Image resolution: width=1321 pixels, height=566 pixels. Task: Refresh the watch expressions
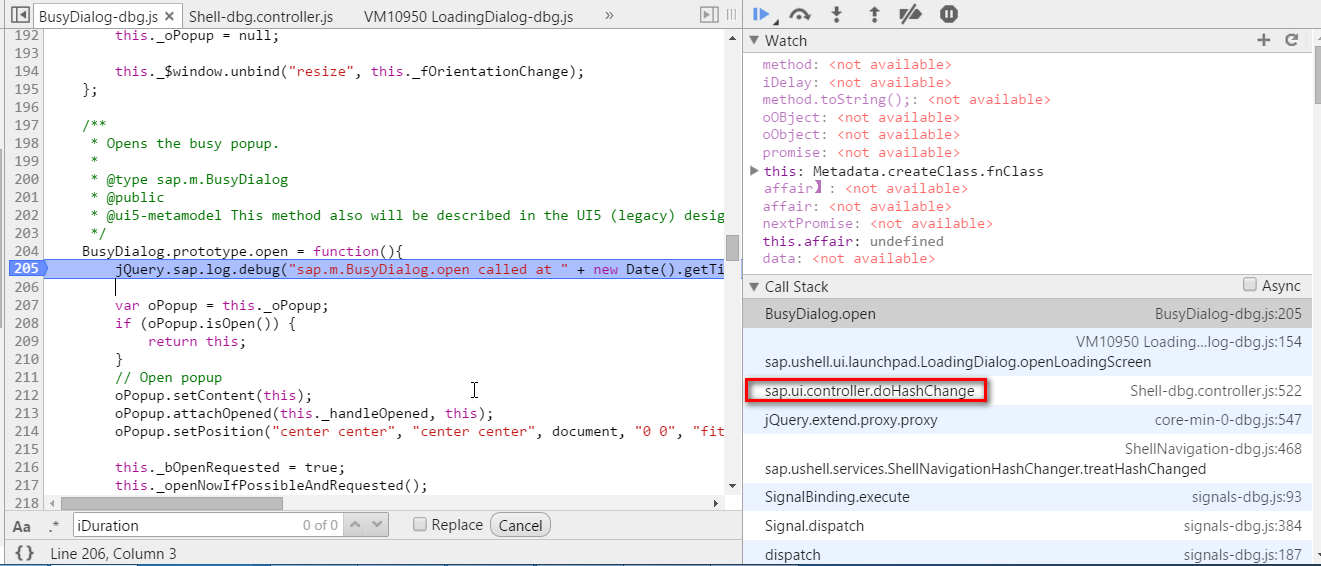click(x=1291, y=40)
